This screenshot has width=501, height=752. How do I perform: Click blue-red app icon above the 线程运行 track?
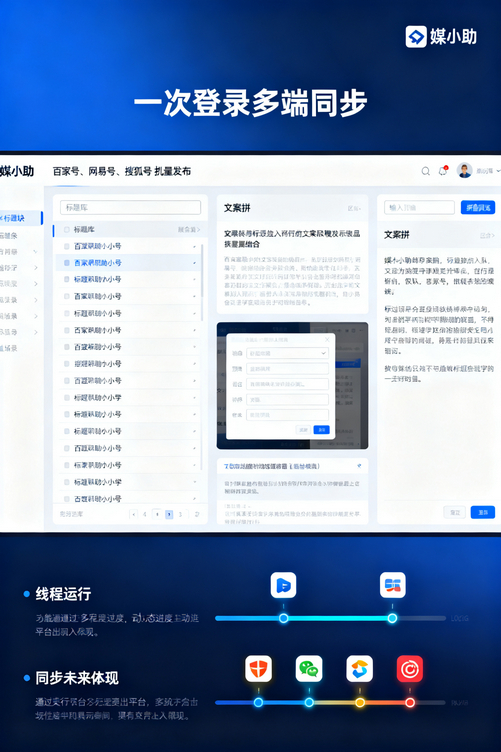click(x=393, y=585)
